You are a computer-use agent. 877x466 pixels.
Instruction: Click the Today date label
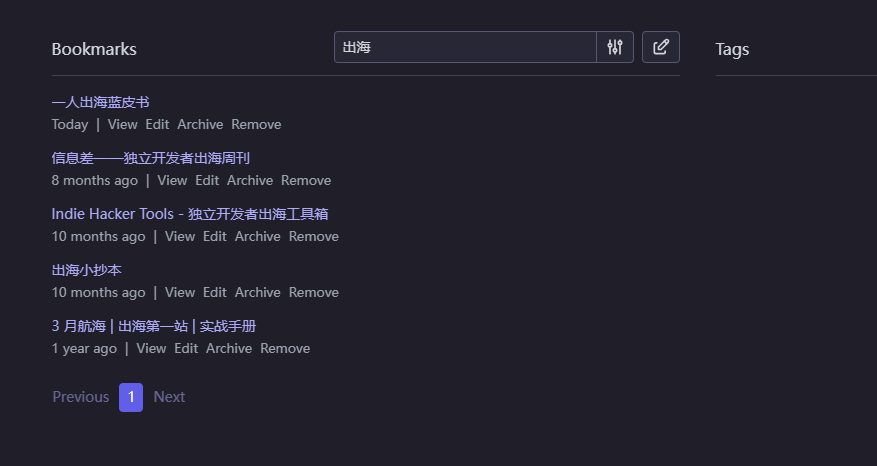pyautogui.click(x=70, y=124)
